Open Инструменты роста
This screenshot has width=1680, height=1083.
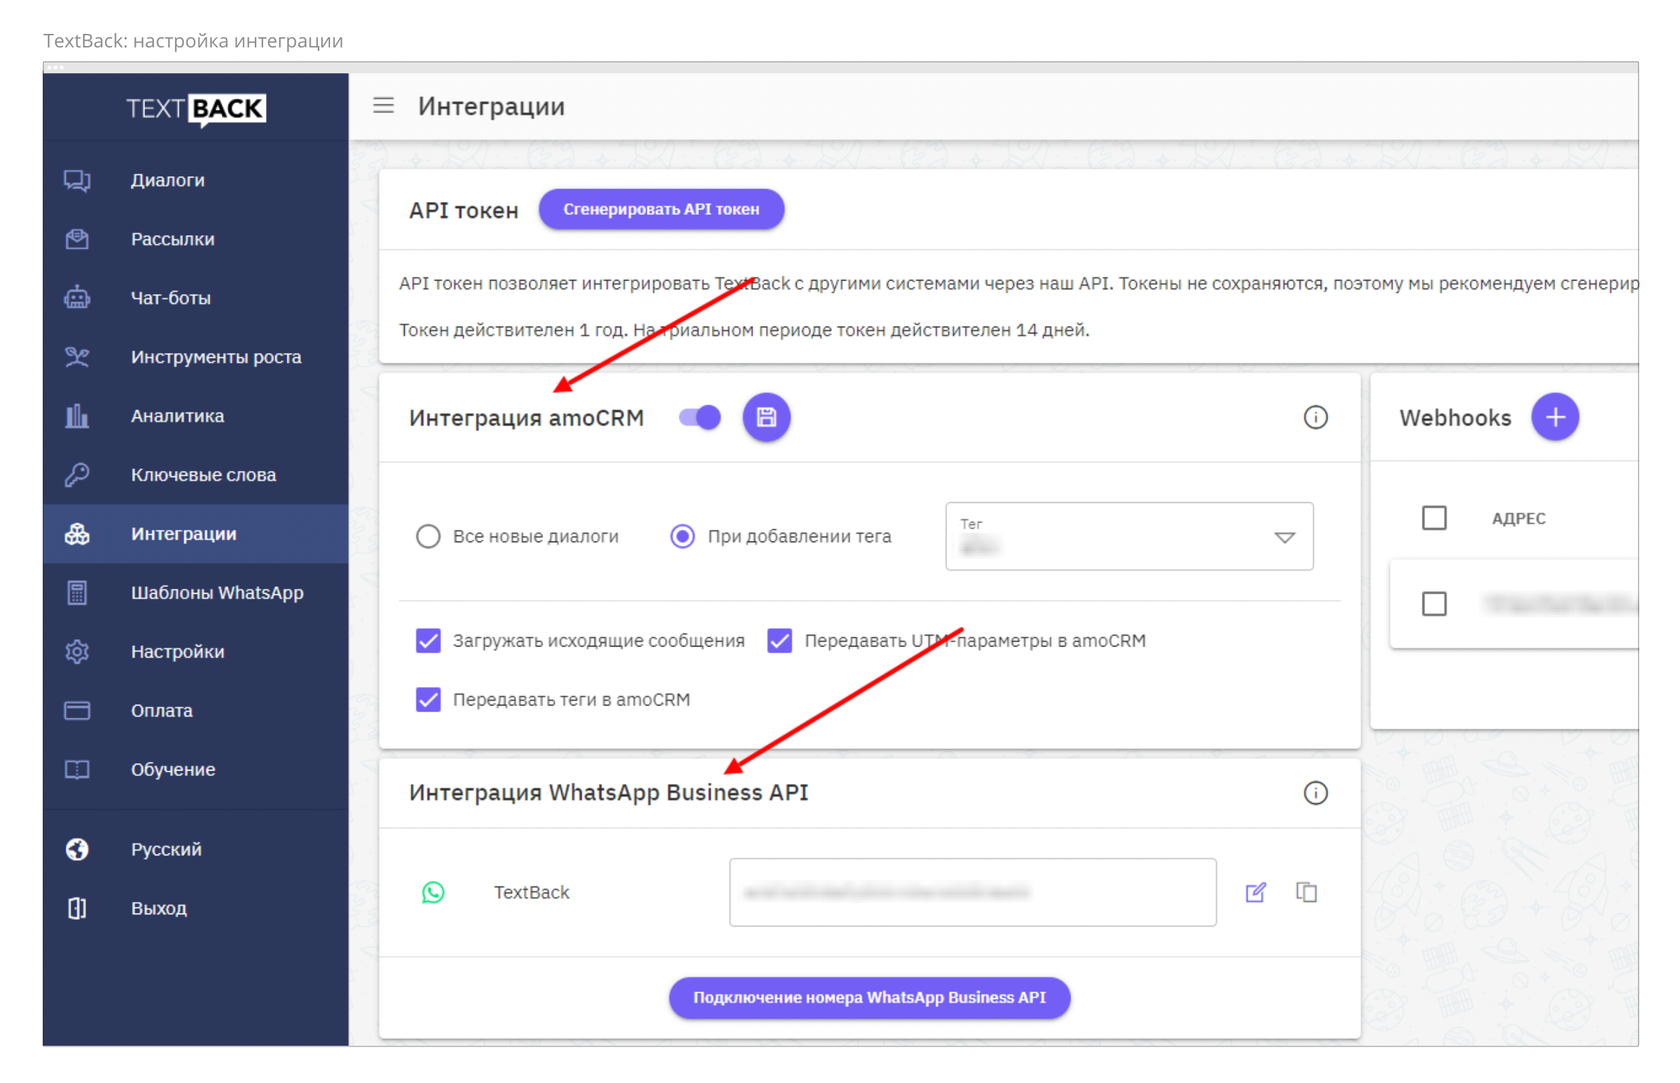coord(196,357)
